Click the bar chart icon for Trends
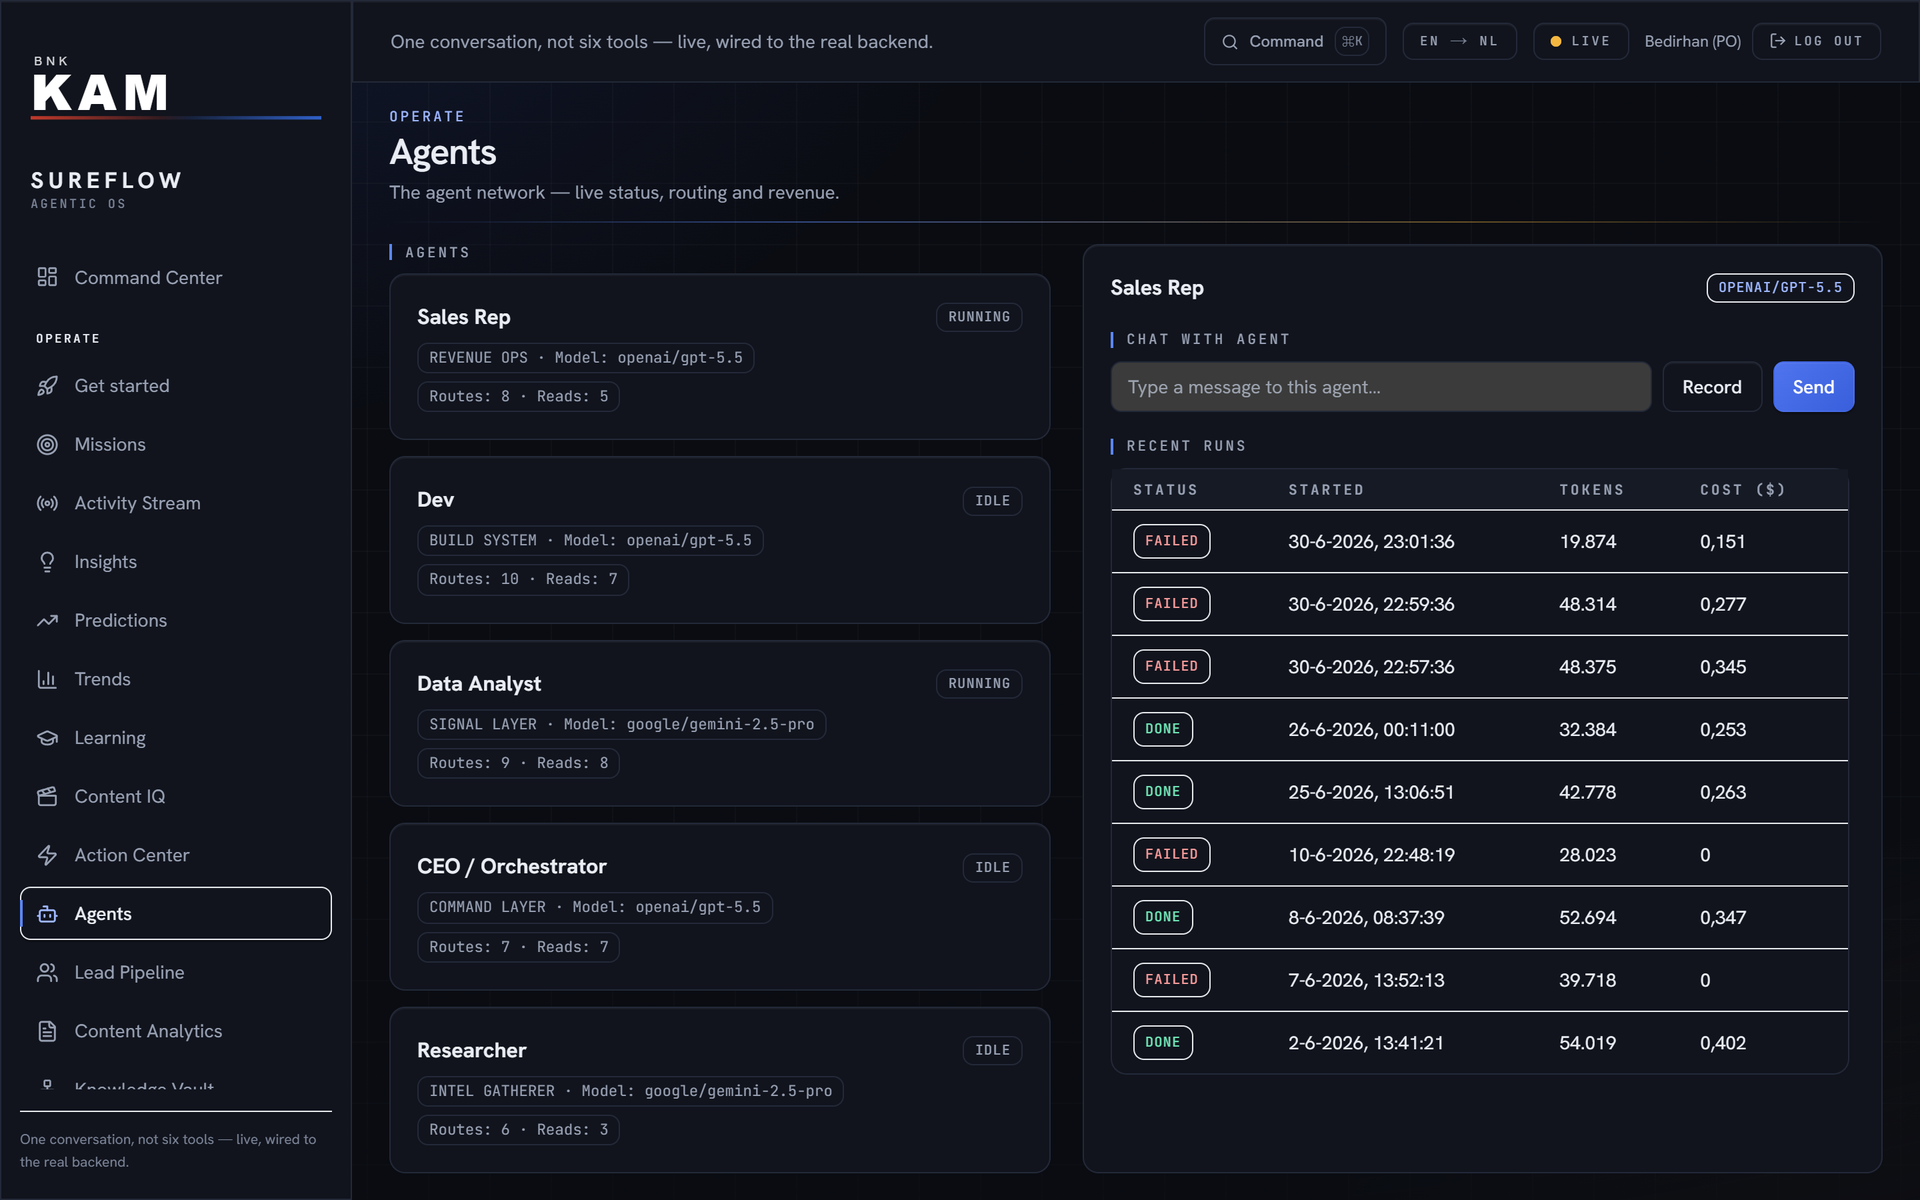The image size is (1920, 1200). pos(47,679)
